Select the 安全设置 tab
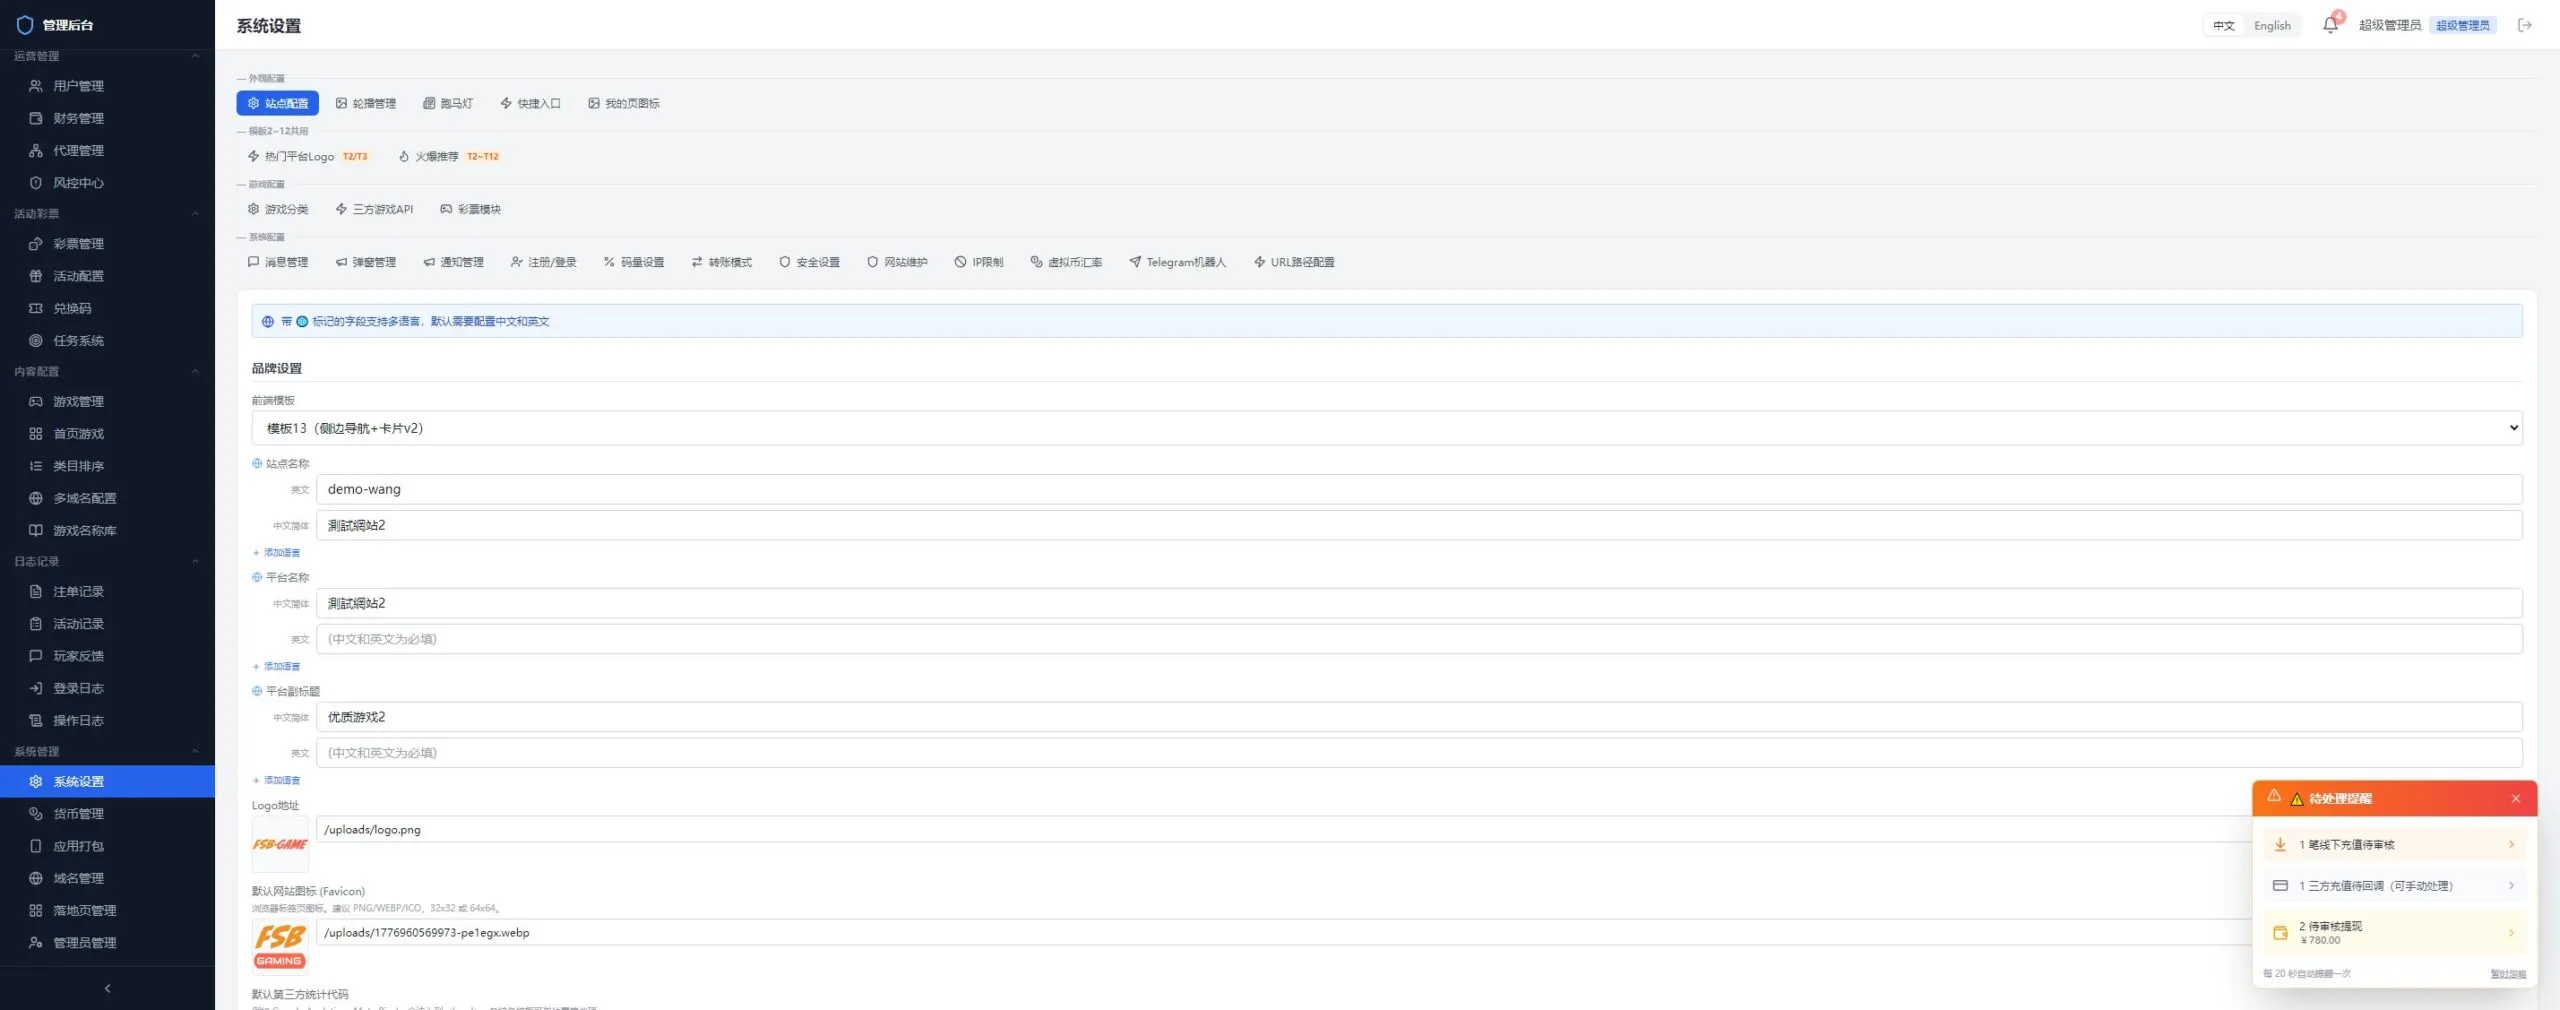The image size is (2560, 1010). [x=810, y=262]
